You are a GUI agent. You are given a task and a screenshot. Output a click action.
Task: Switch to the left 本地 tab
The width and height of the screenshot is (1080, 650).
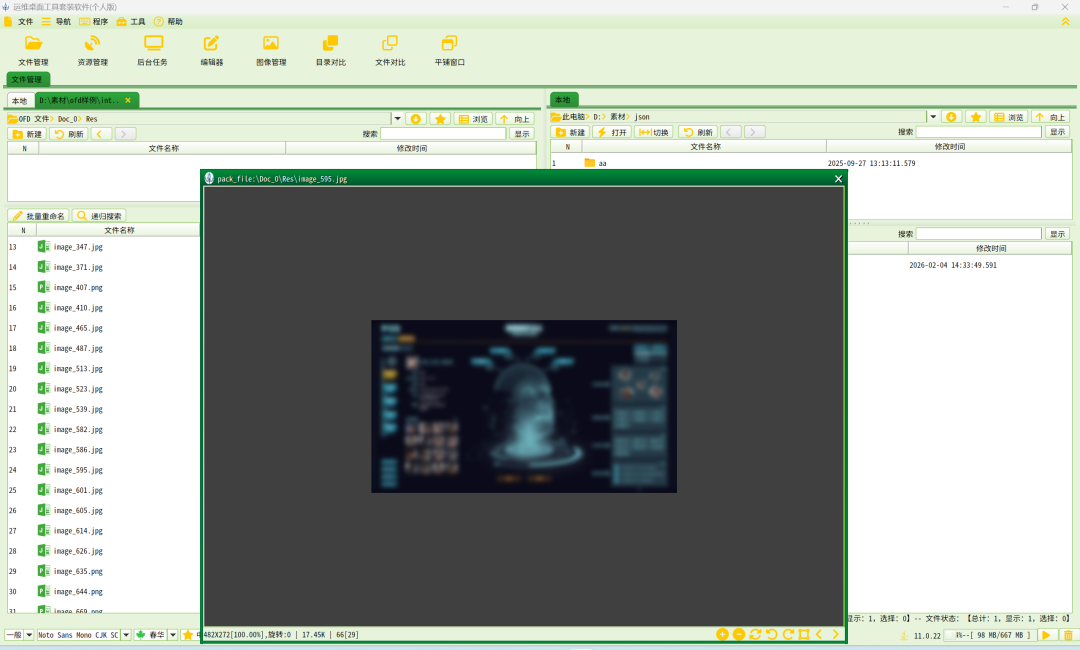[x=19, y=101]
